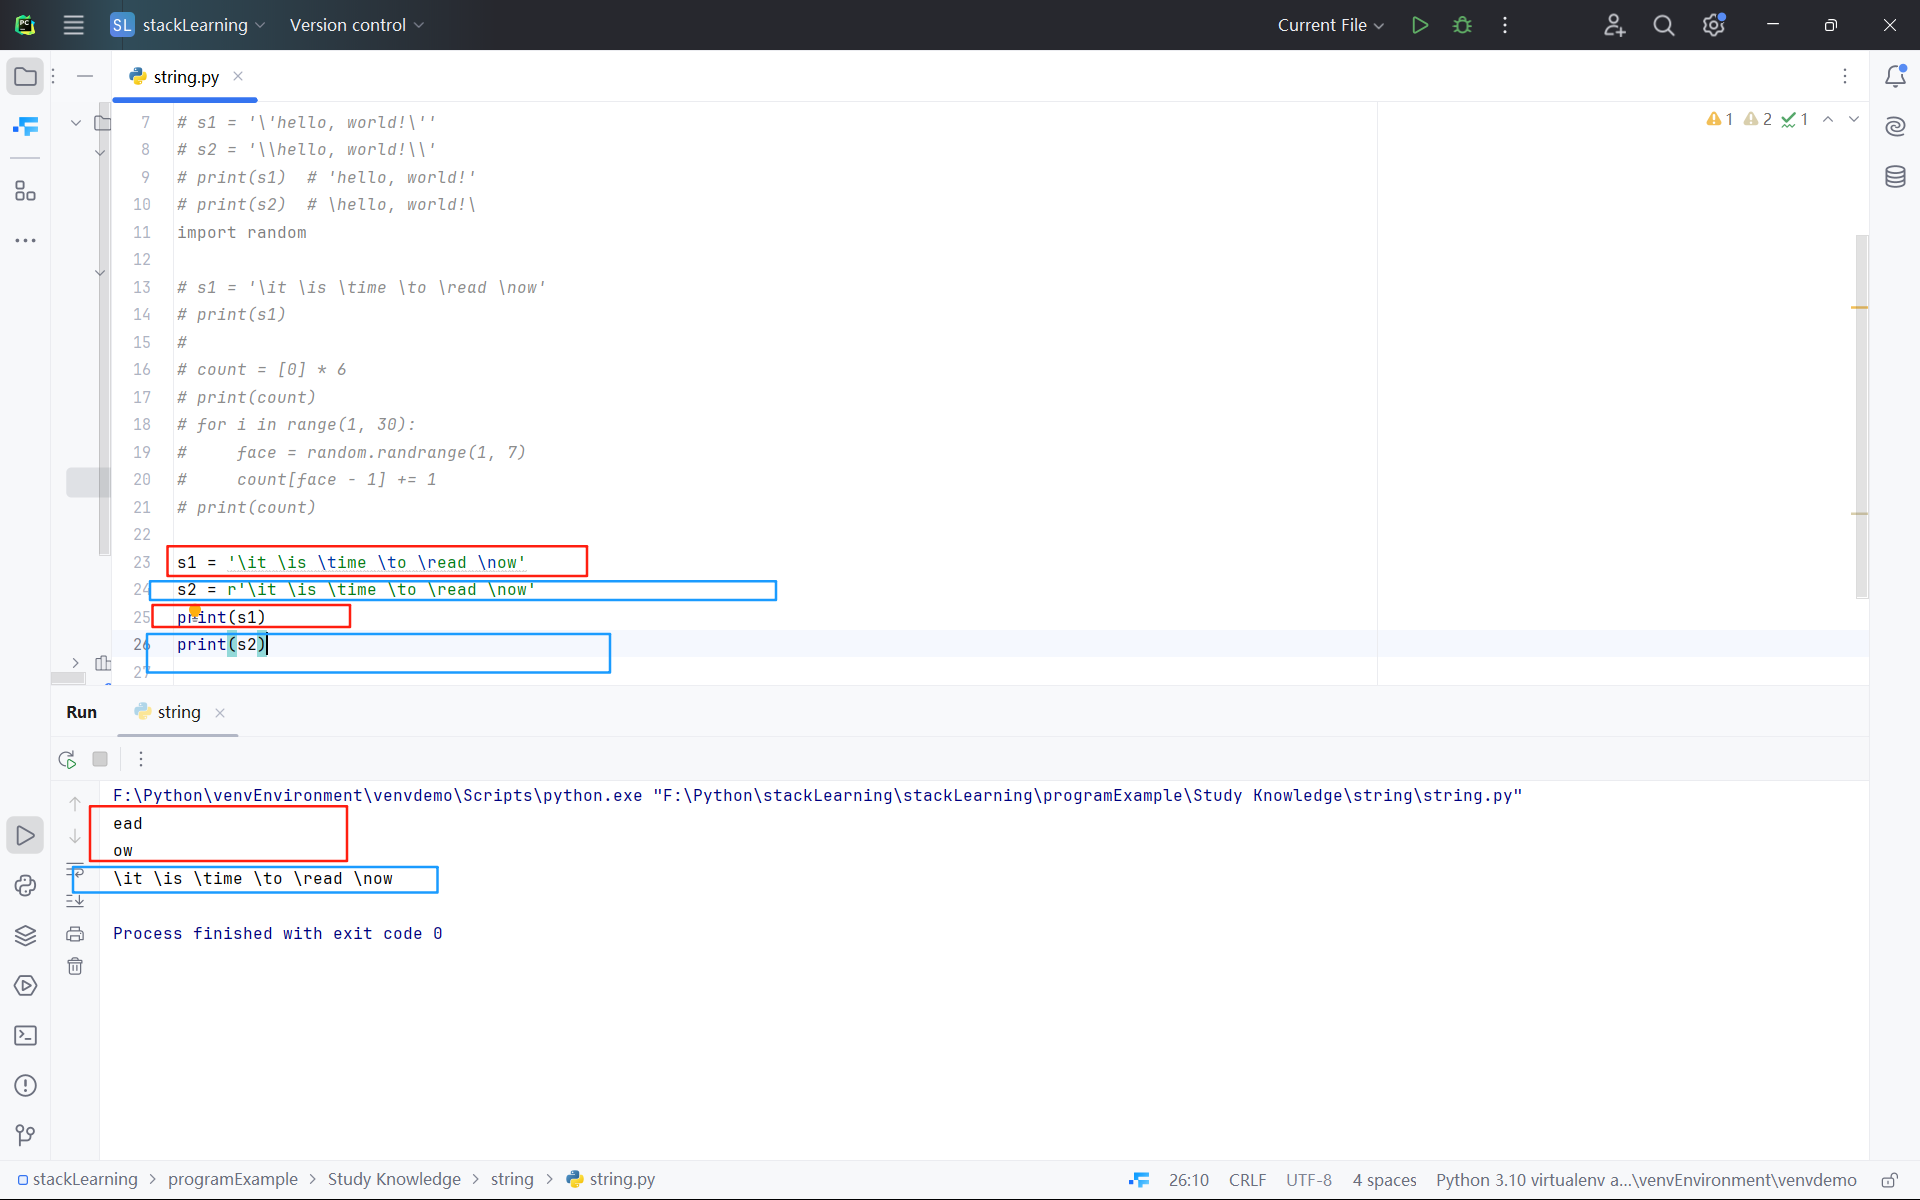Image resolution: width=1920 pixels, height=1200 pixels.
Task: Click the Debug bug icon
Action: click(x=1462, y=25)
